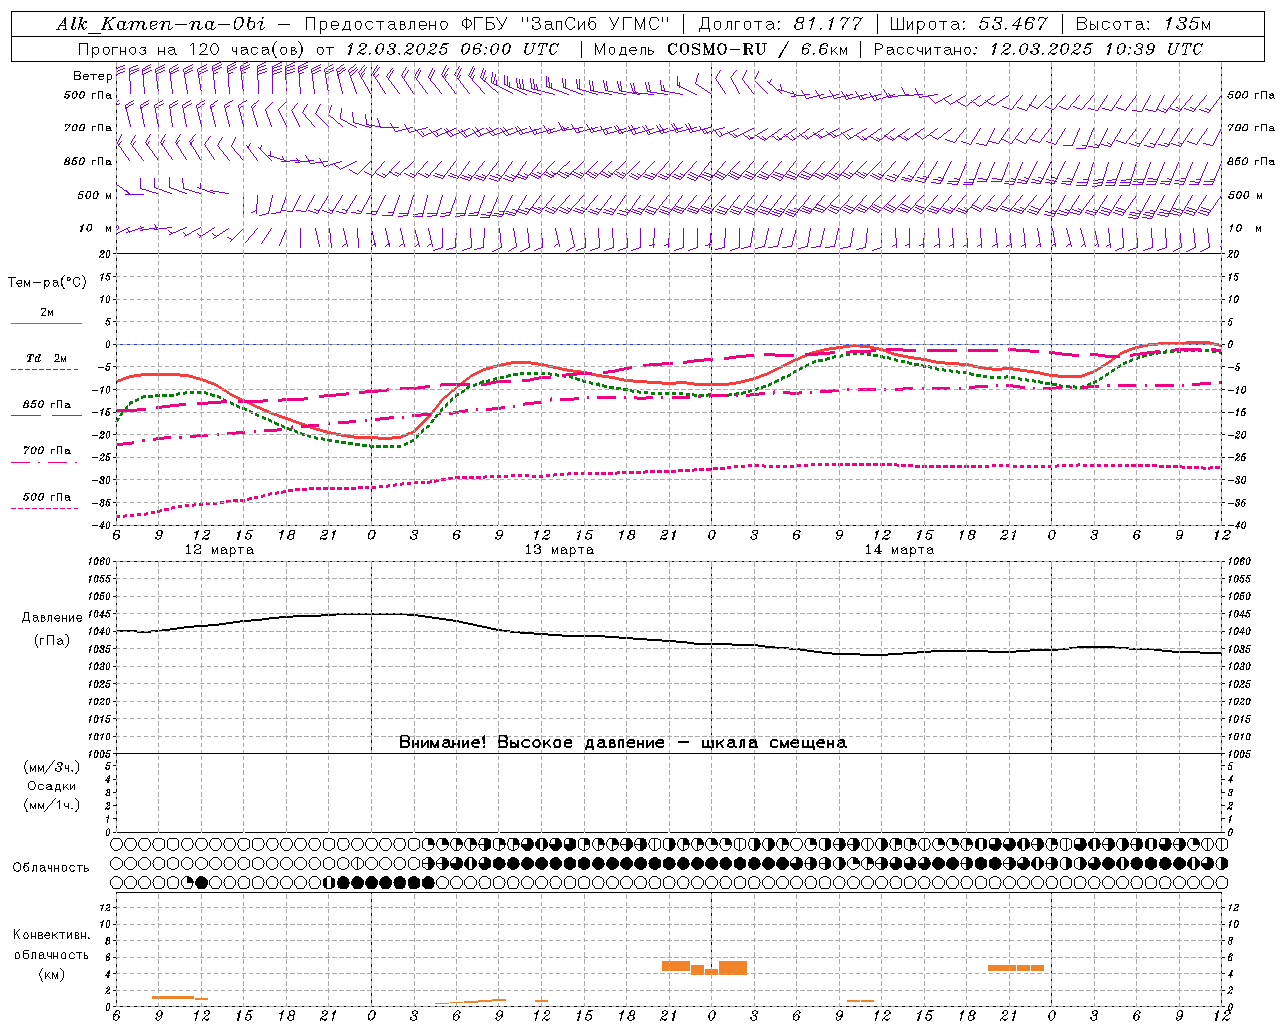This screenshot has height=1024, width=1280.
Task: Click the 12 марта date label
Action: click(220, 550)
